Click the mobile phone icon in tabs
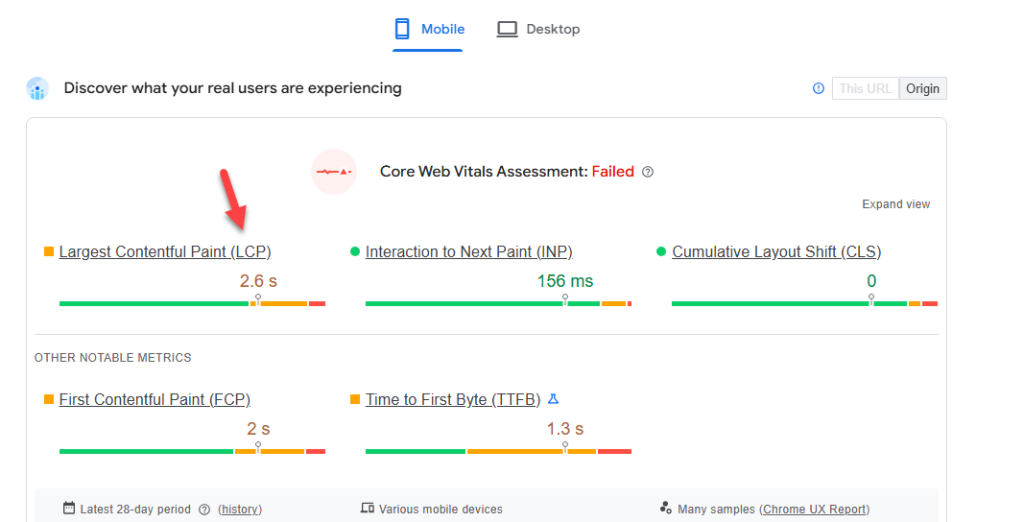Screen dimensions: 1024x522 pos(402,29)
